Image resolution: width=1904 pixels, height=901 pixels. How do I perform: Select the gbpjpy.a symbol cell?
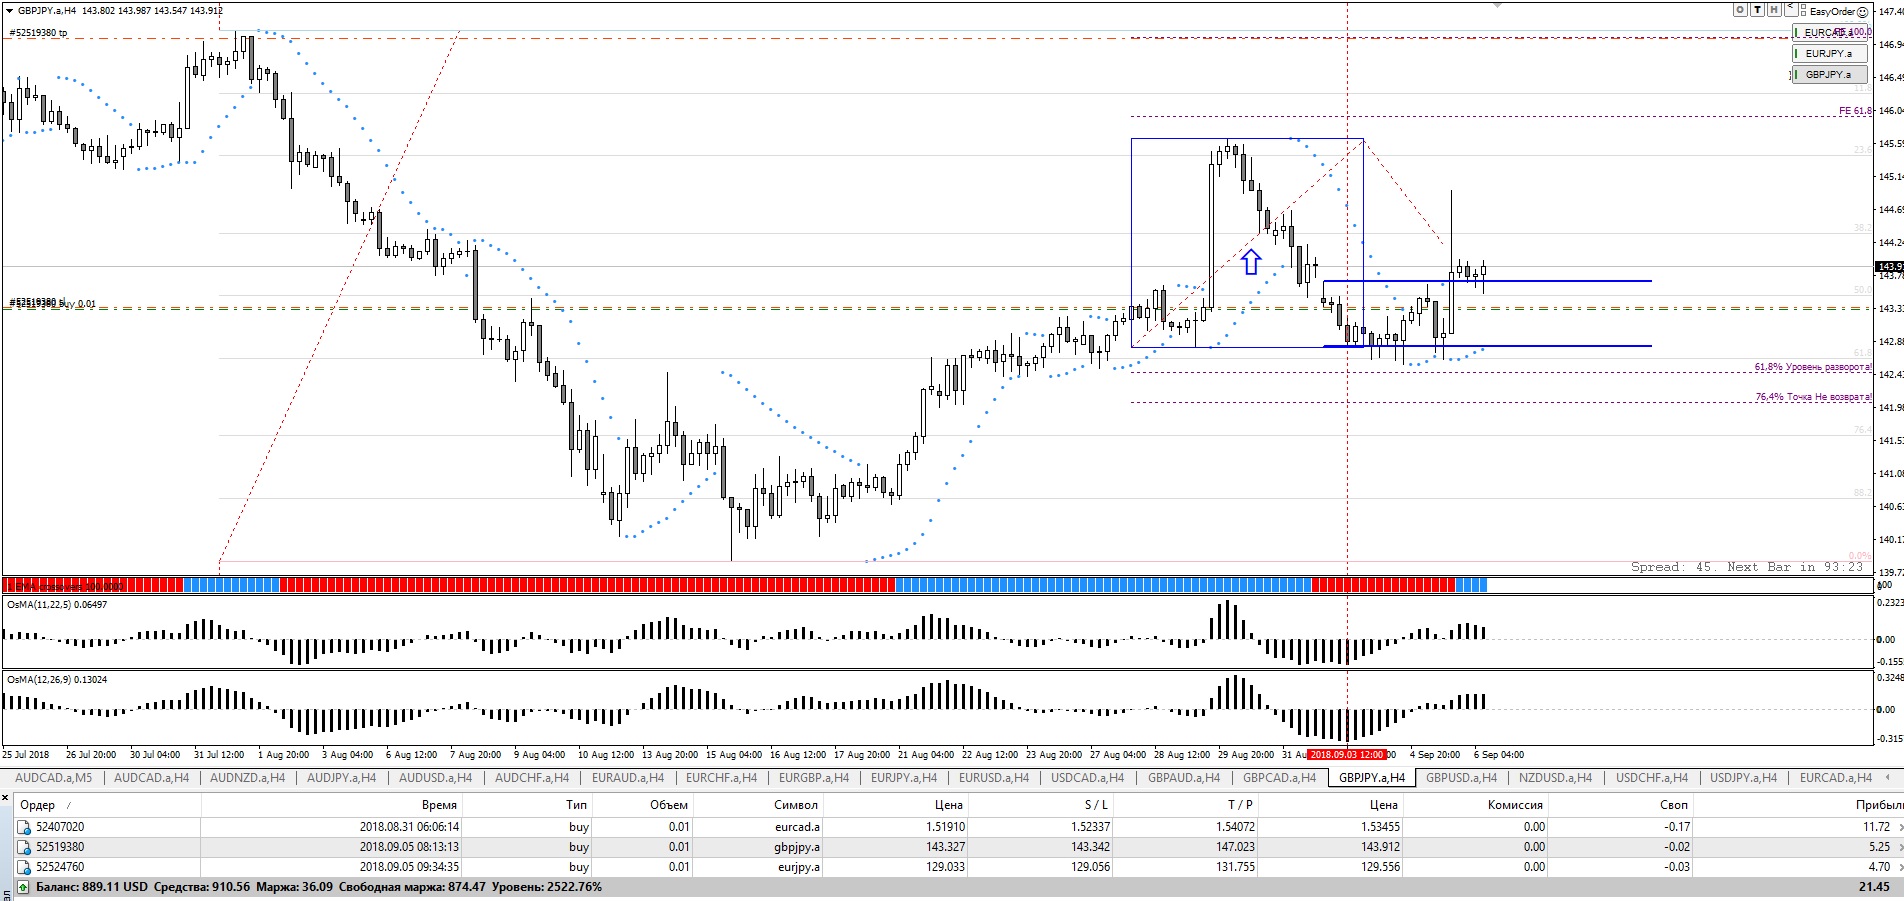tap(798, 847)
